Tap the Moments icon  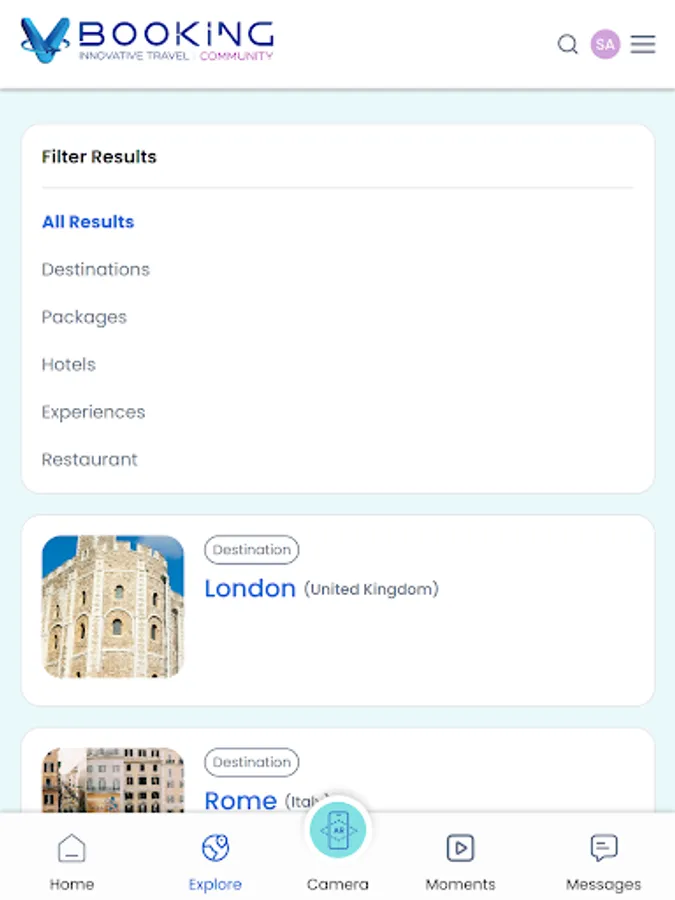460,847
